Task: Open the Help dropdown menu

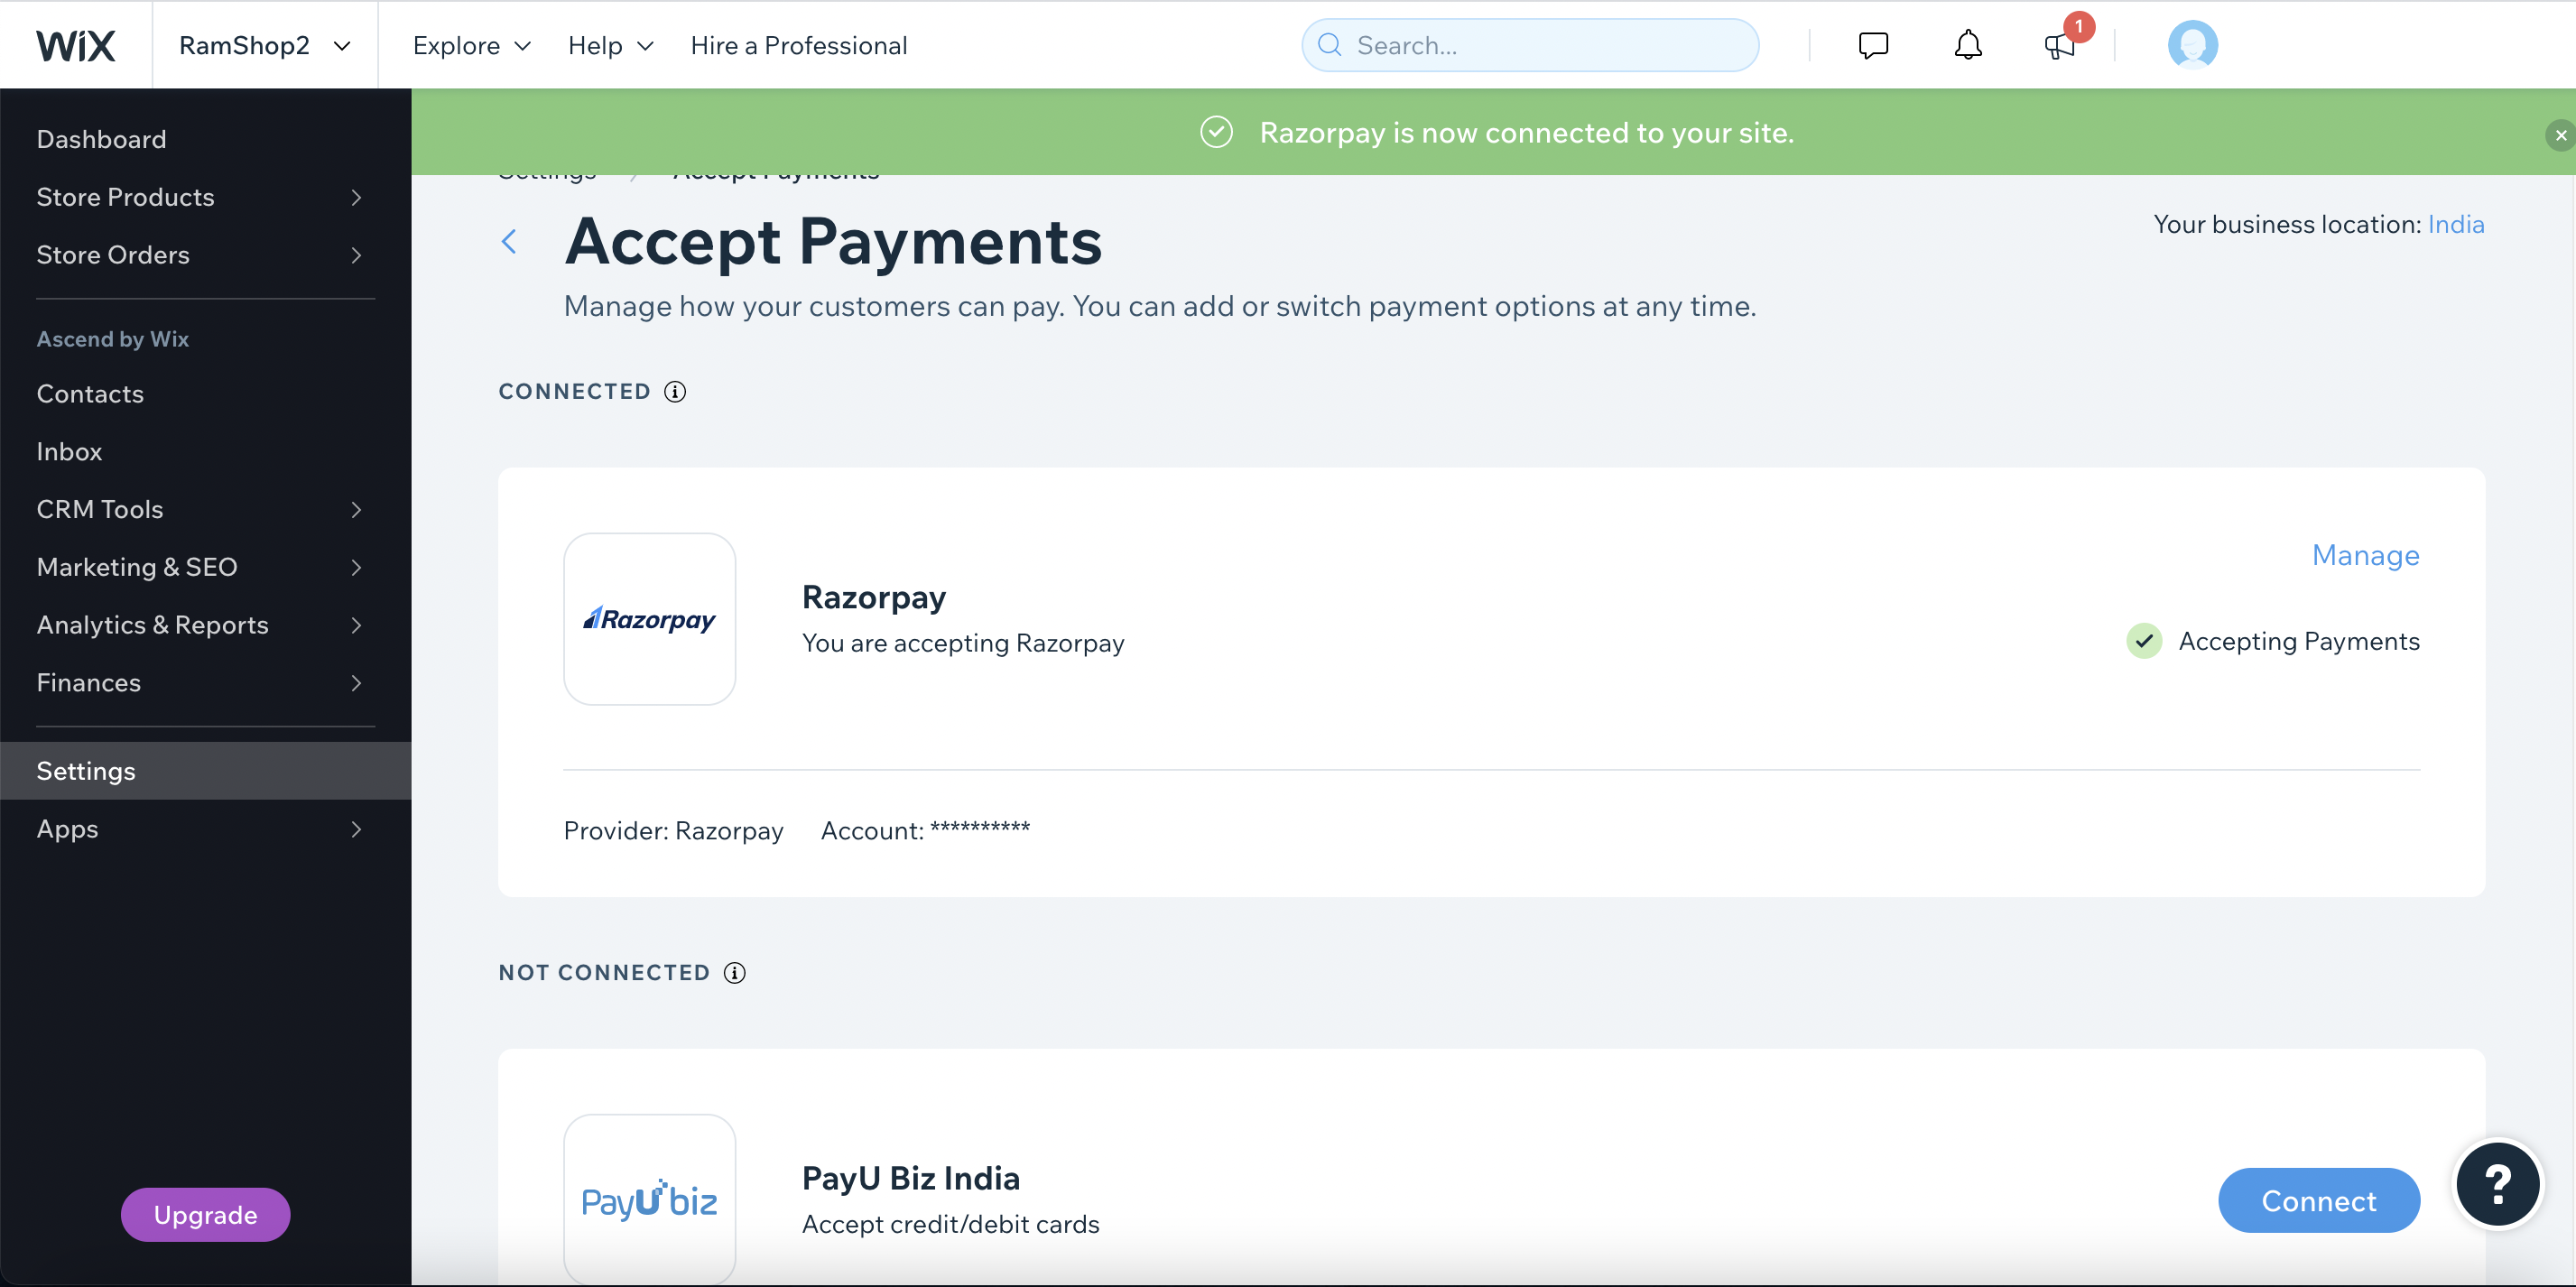Action: pos(610,46)
